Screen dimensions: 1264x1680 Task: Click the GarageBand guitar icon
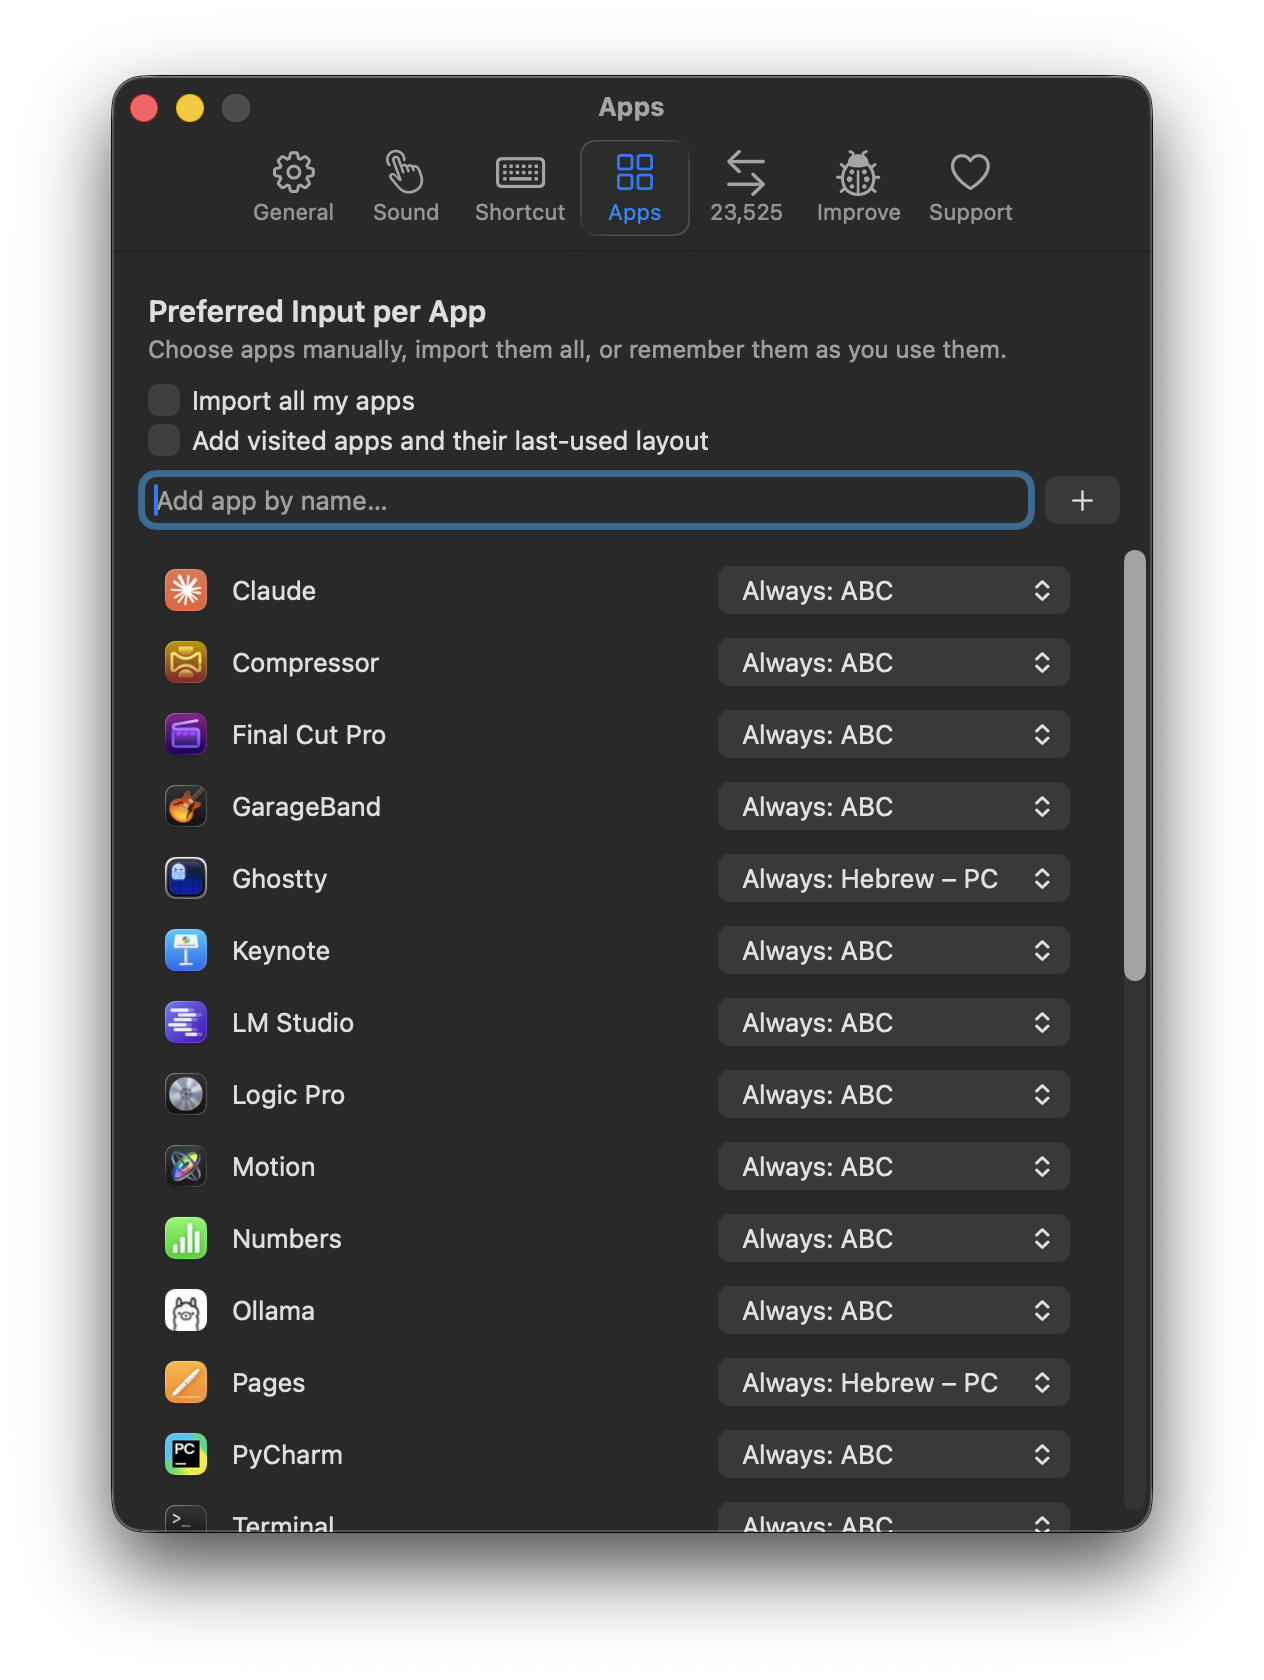click(x=186, y=807)
